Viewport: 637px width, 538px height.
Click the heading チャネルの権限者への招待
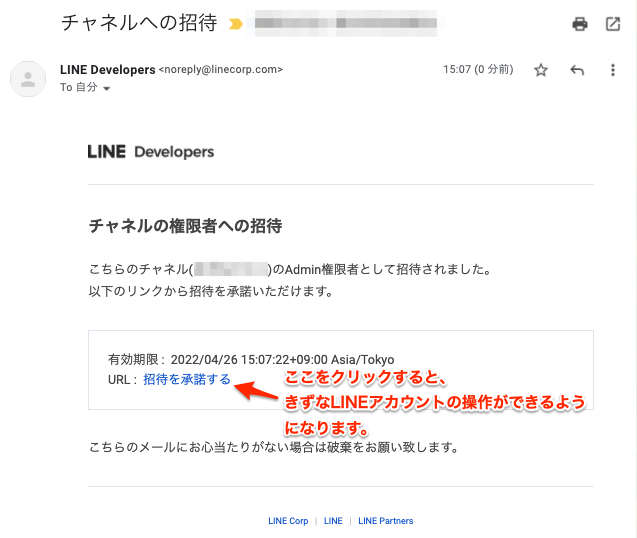click(185, 226)
